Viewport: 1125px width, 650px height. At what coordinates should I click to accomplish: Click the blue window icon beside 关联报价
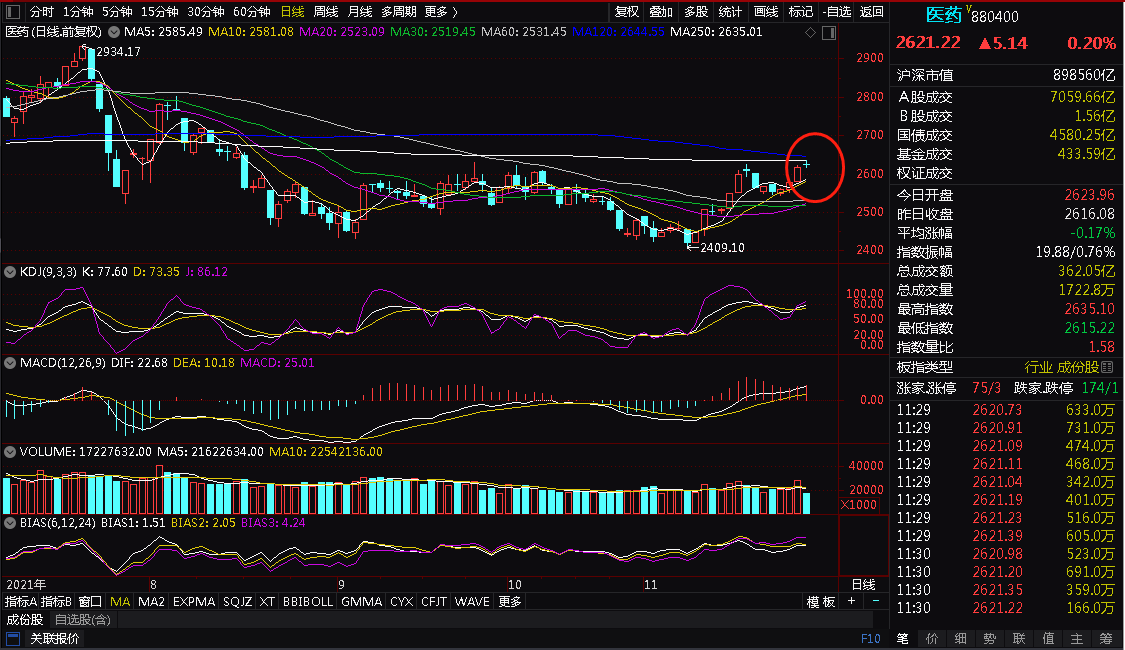[13, 638]
